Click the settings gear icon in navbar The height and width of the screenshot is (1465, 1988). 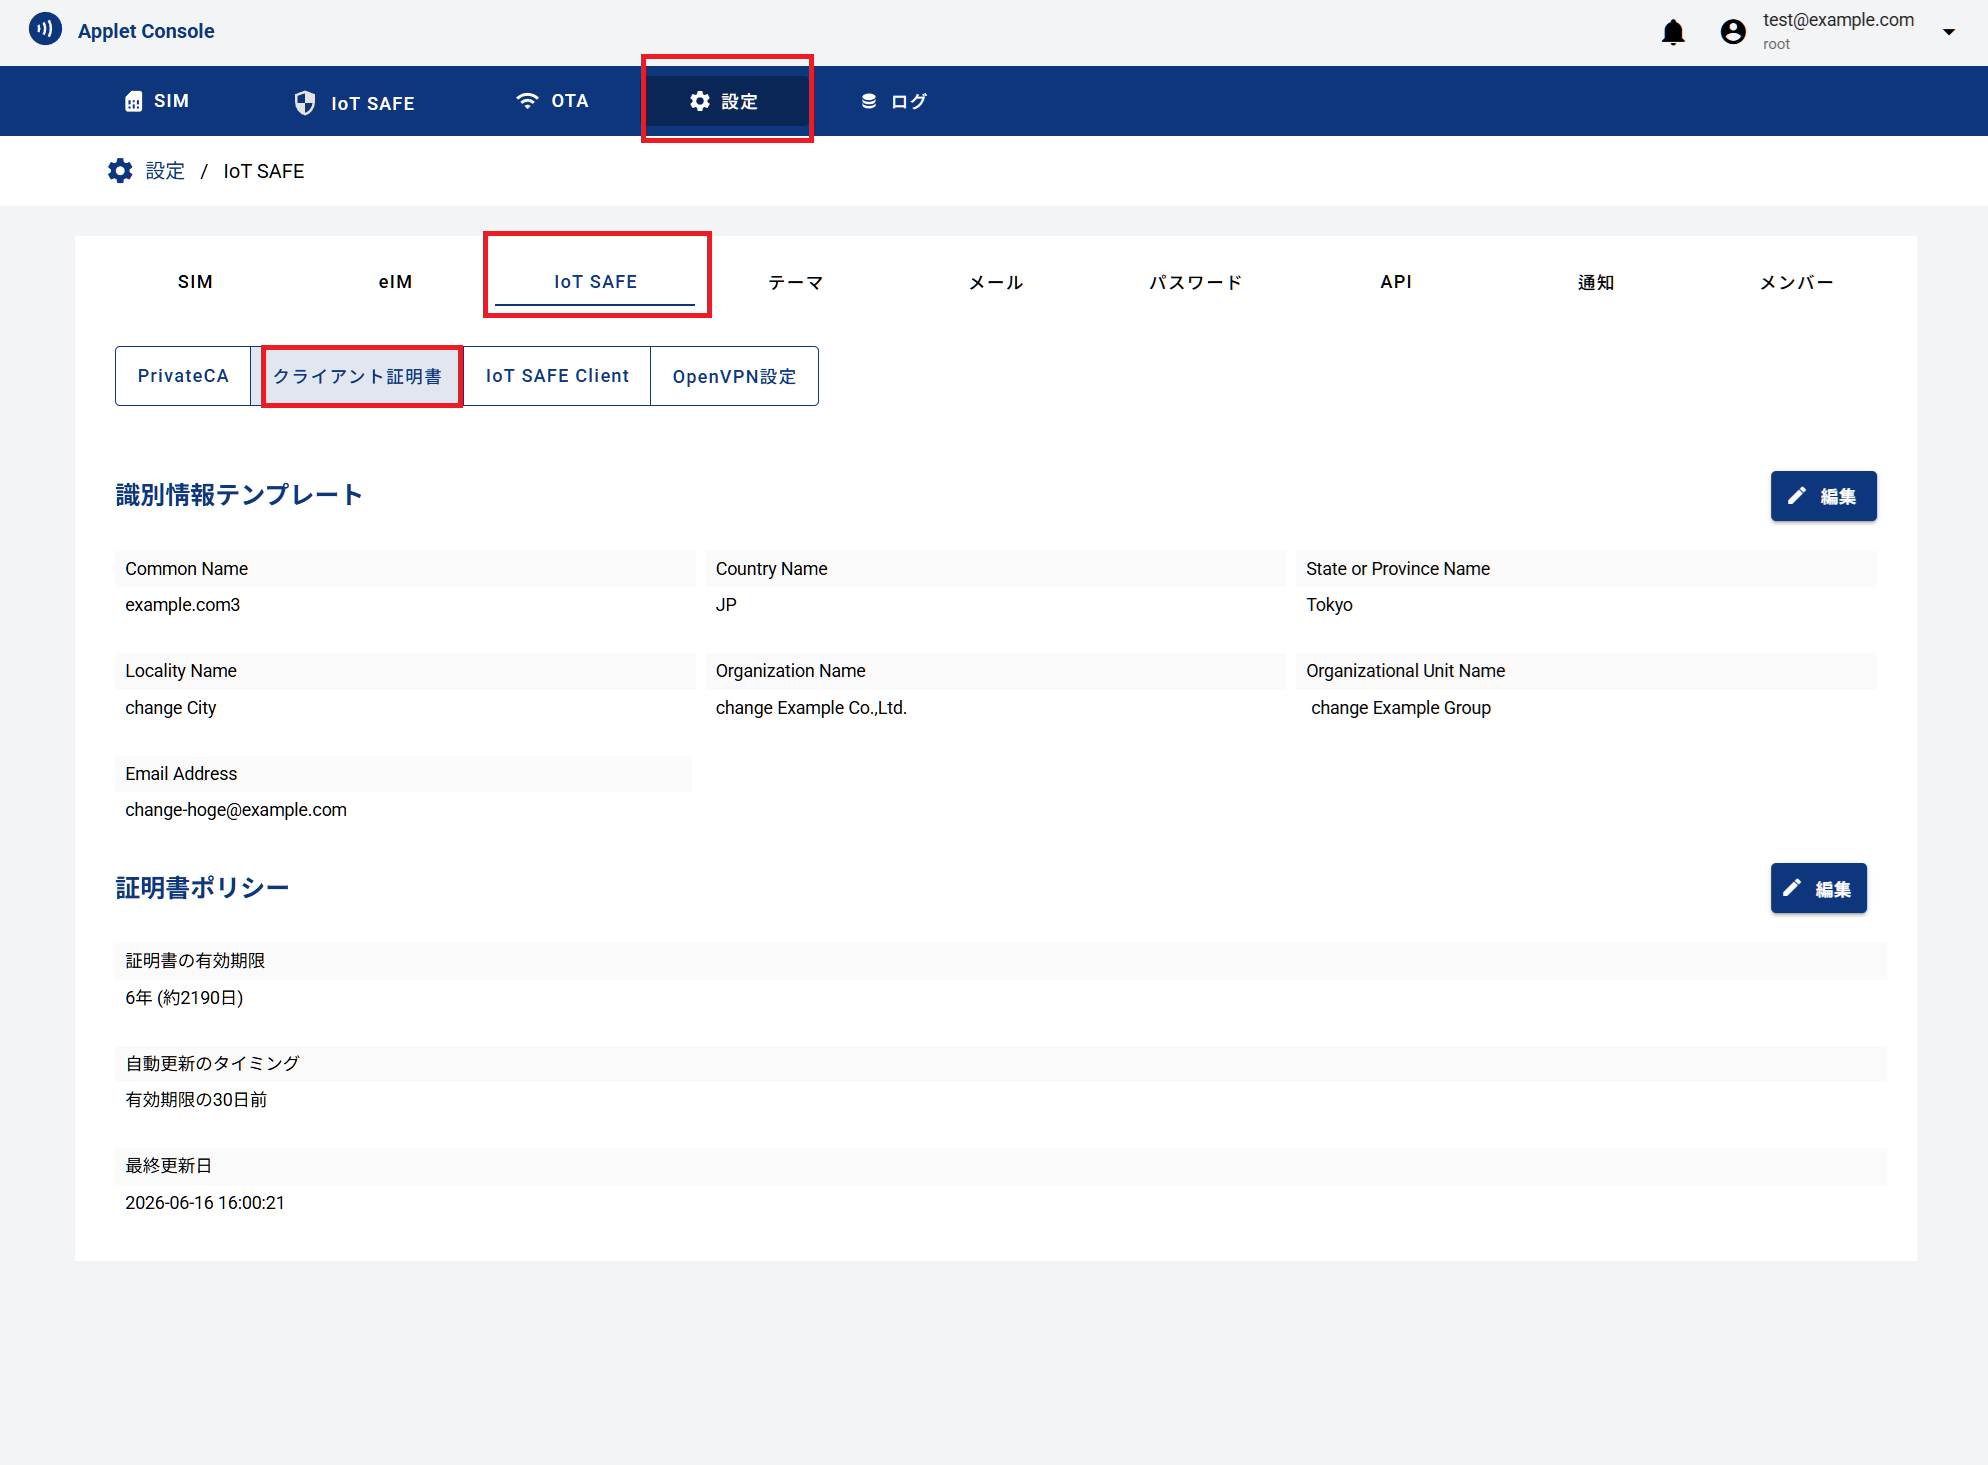click(700, 101)
